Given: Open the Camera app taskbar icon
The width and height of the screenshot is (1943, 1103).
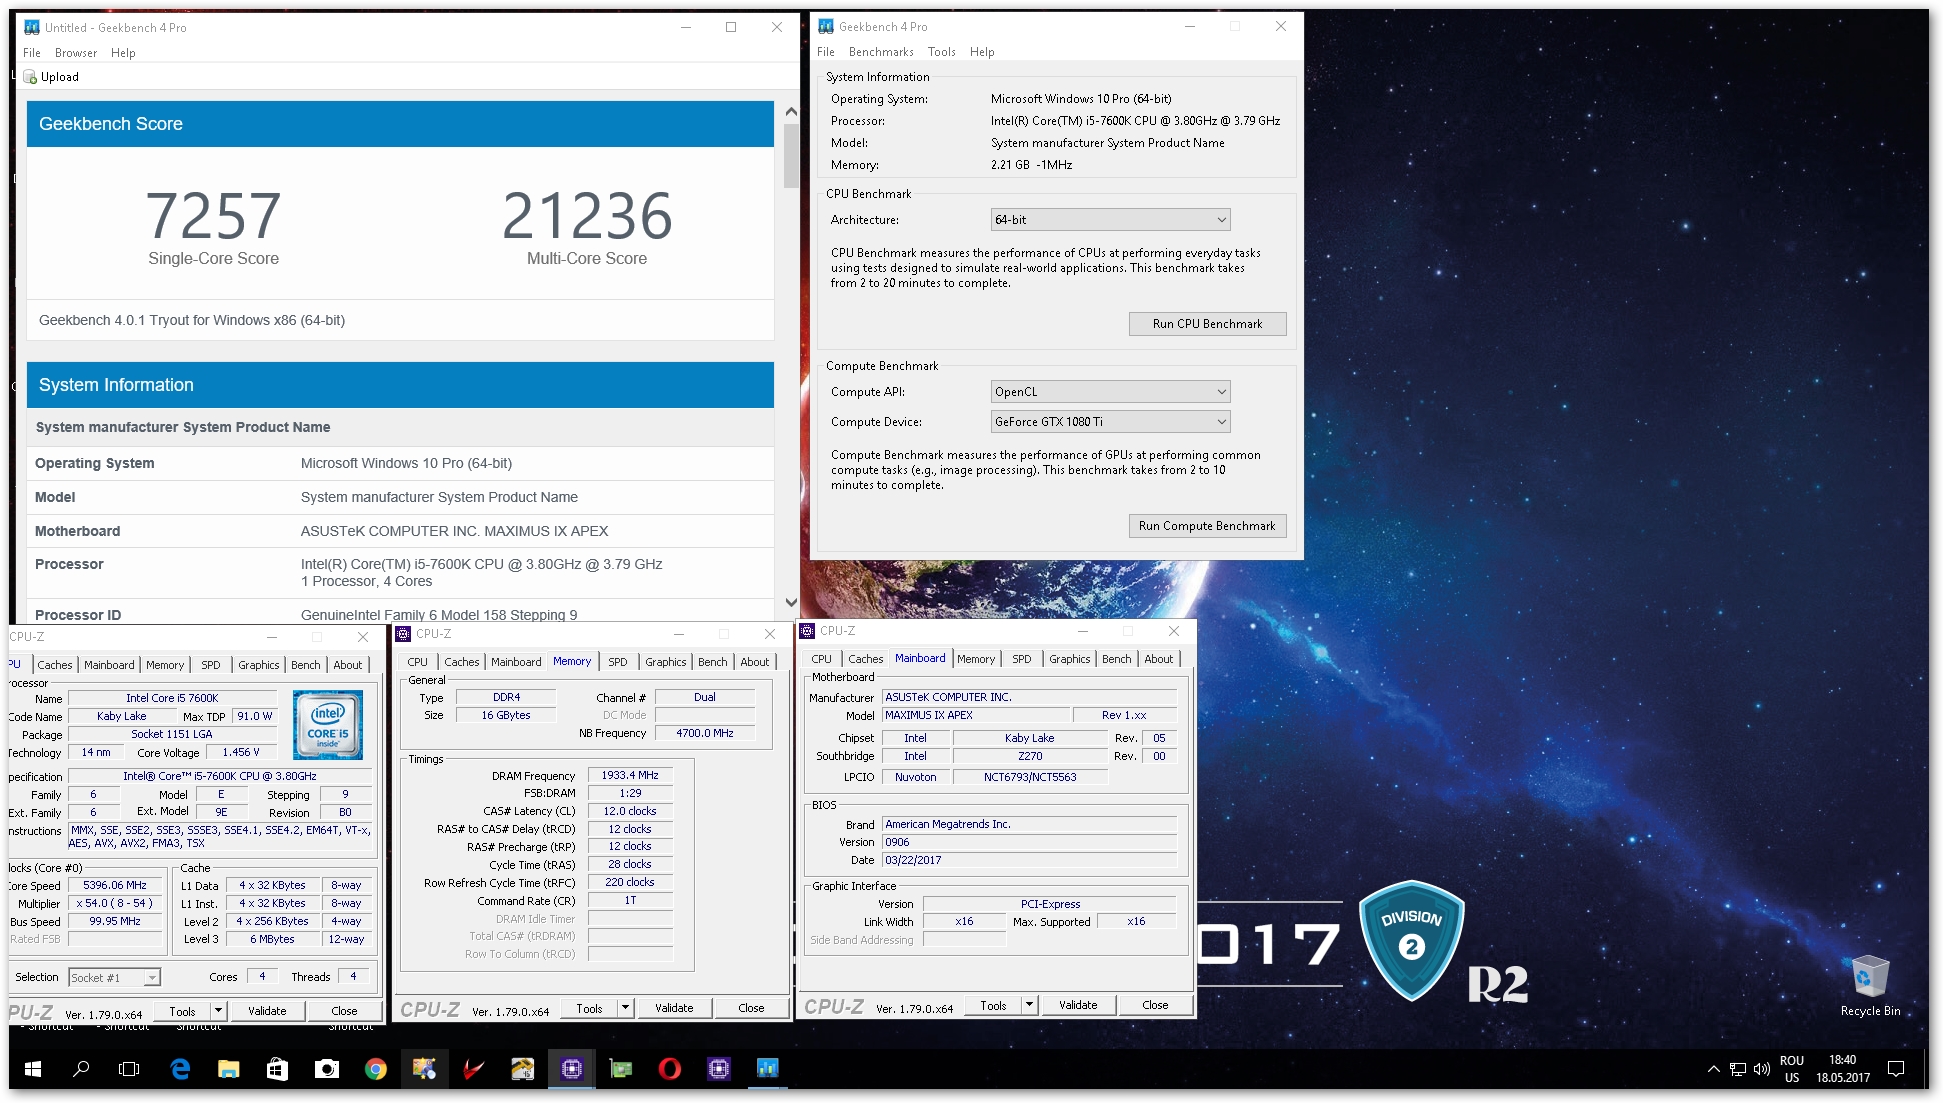Looking at the screenshot, I should tap(326, 1069).
